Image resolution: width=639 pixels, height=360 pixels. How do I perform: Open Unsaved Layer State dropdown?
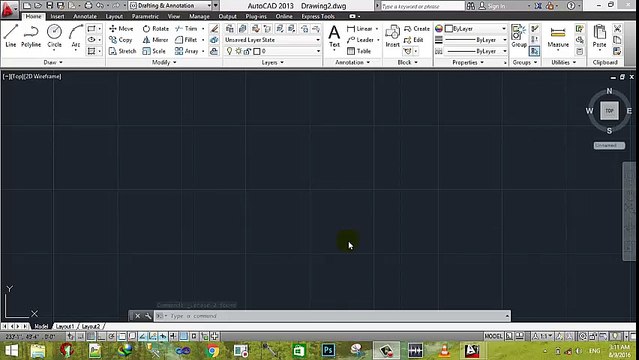pyautogui.click(x=272, y=40)
